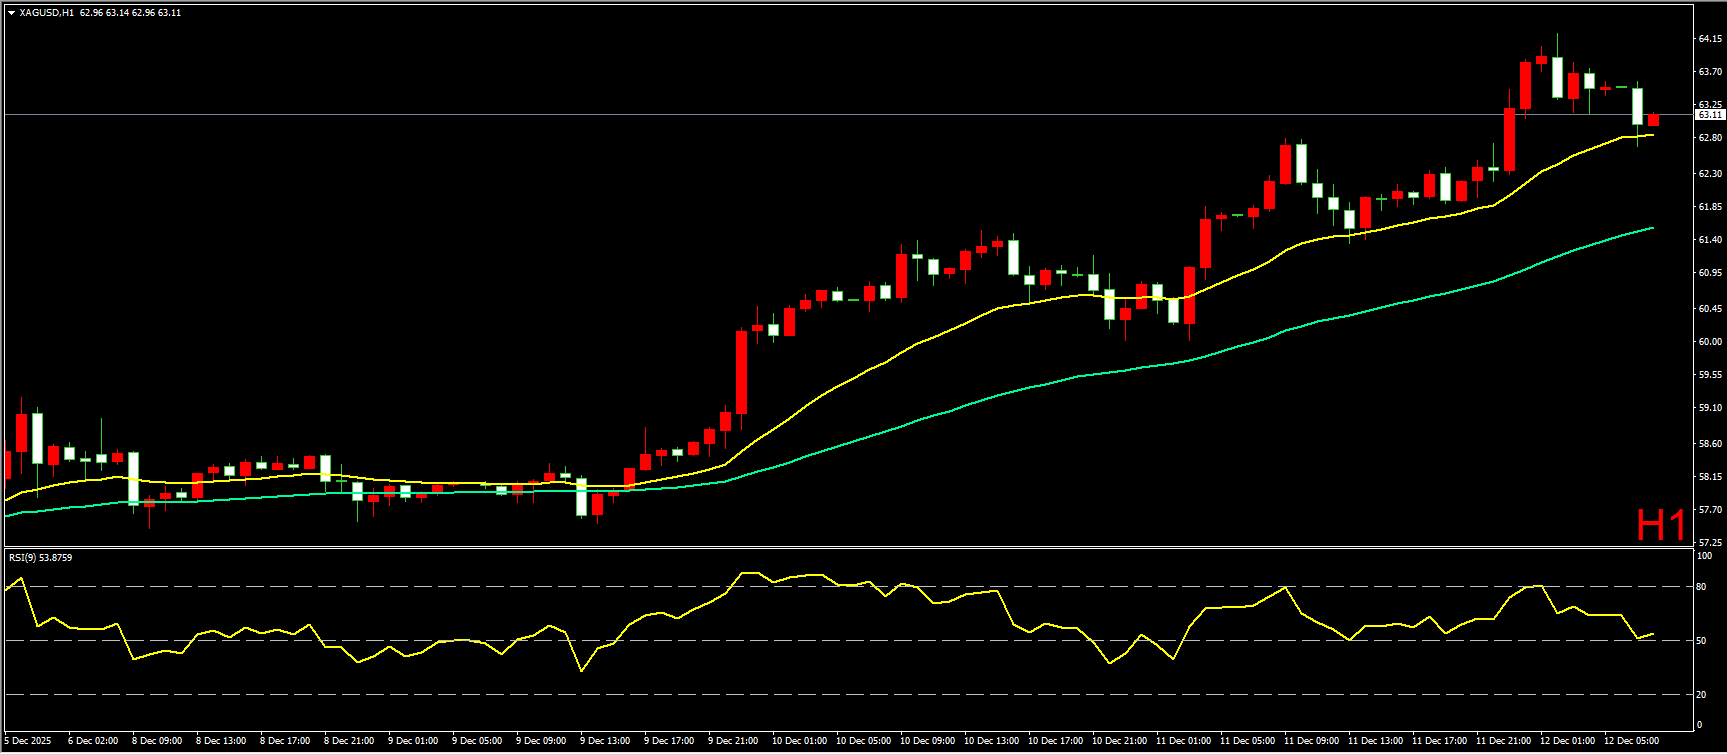Image resolution: width=1727 pixels, height=754 pixels.
Task: Select the tall red candle at 9 Dec 21:00
Action: point(741,371)
